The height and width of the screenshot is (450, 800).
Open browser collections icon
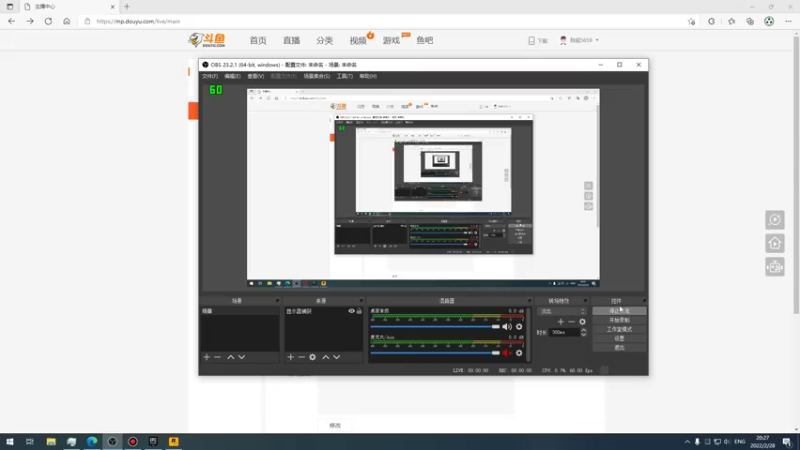[x=750, y=21]
